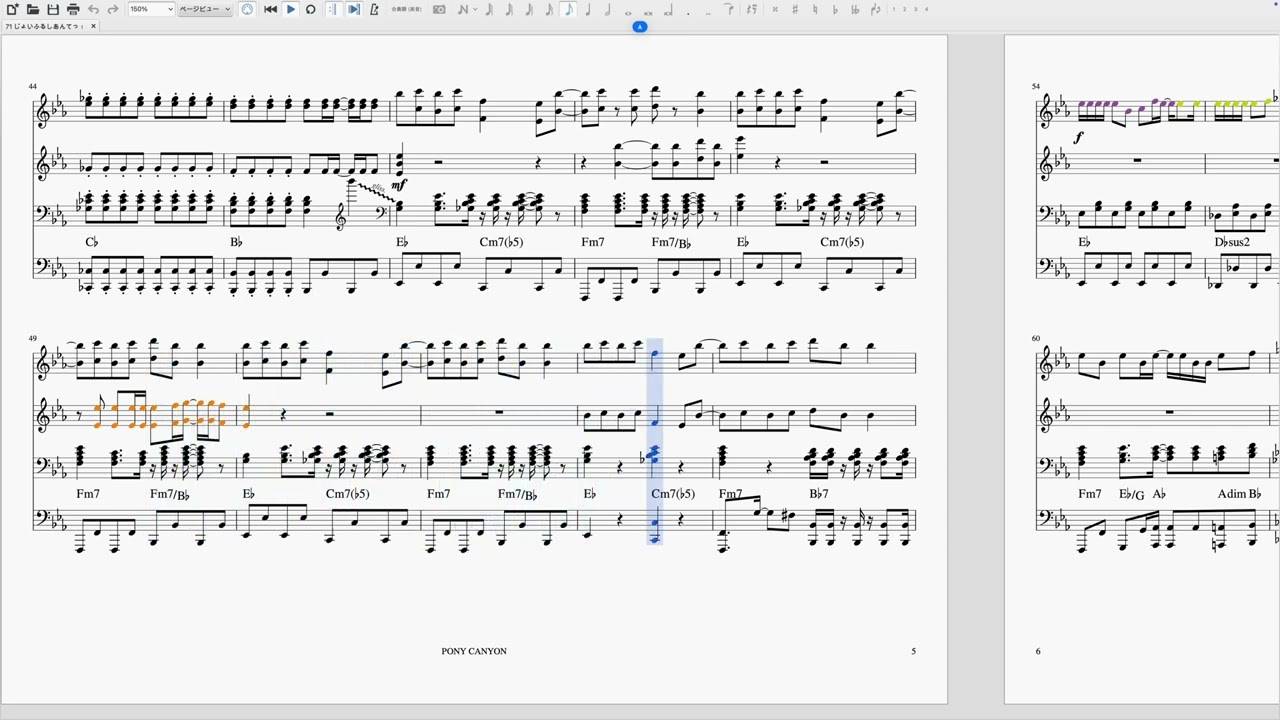Toggle concert pitch (合奏調) button
This screenshot has width=1280, height=720.
(406, 9)
